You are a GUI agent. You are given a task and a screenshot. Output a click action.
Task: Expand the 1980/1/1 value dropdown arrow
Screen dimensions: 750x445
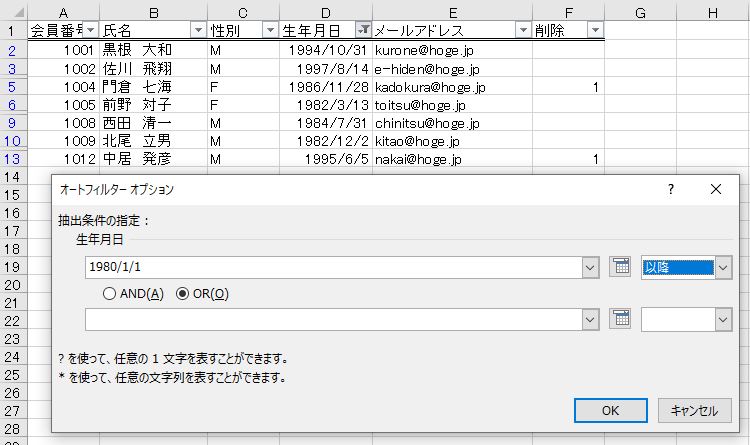click(x=590, y=267)
